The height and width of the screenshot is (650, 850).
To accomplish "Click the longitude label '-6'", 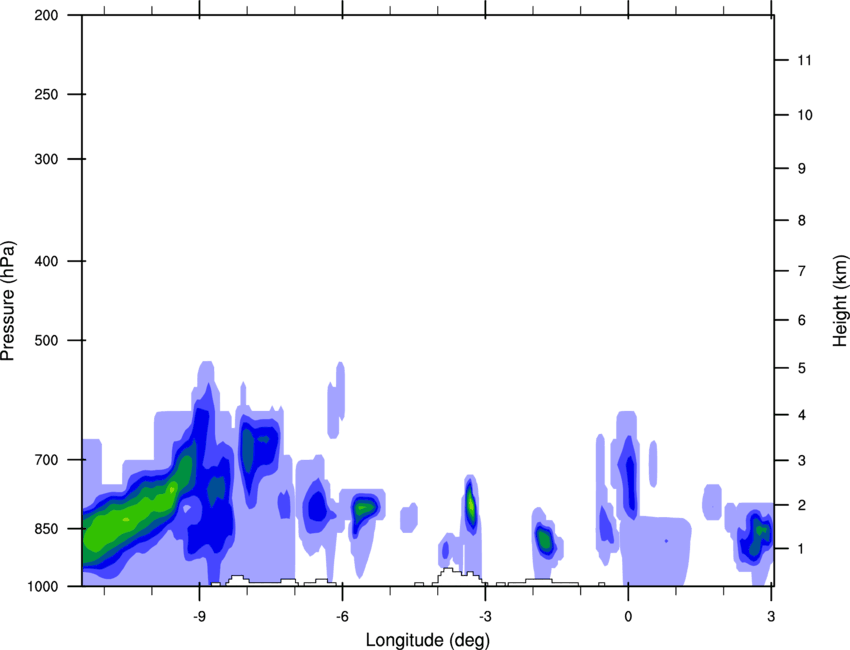I will [x=342, y=617].
